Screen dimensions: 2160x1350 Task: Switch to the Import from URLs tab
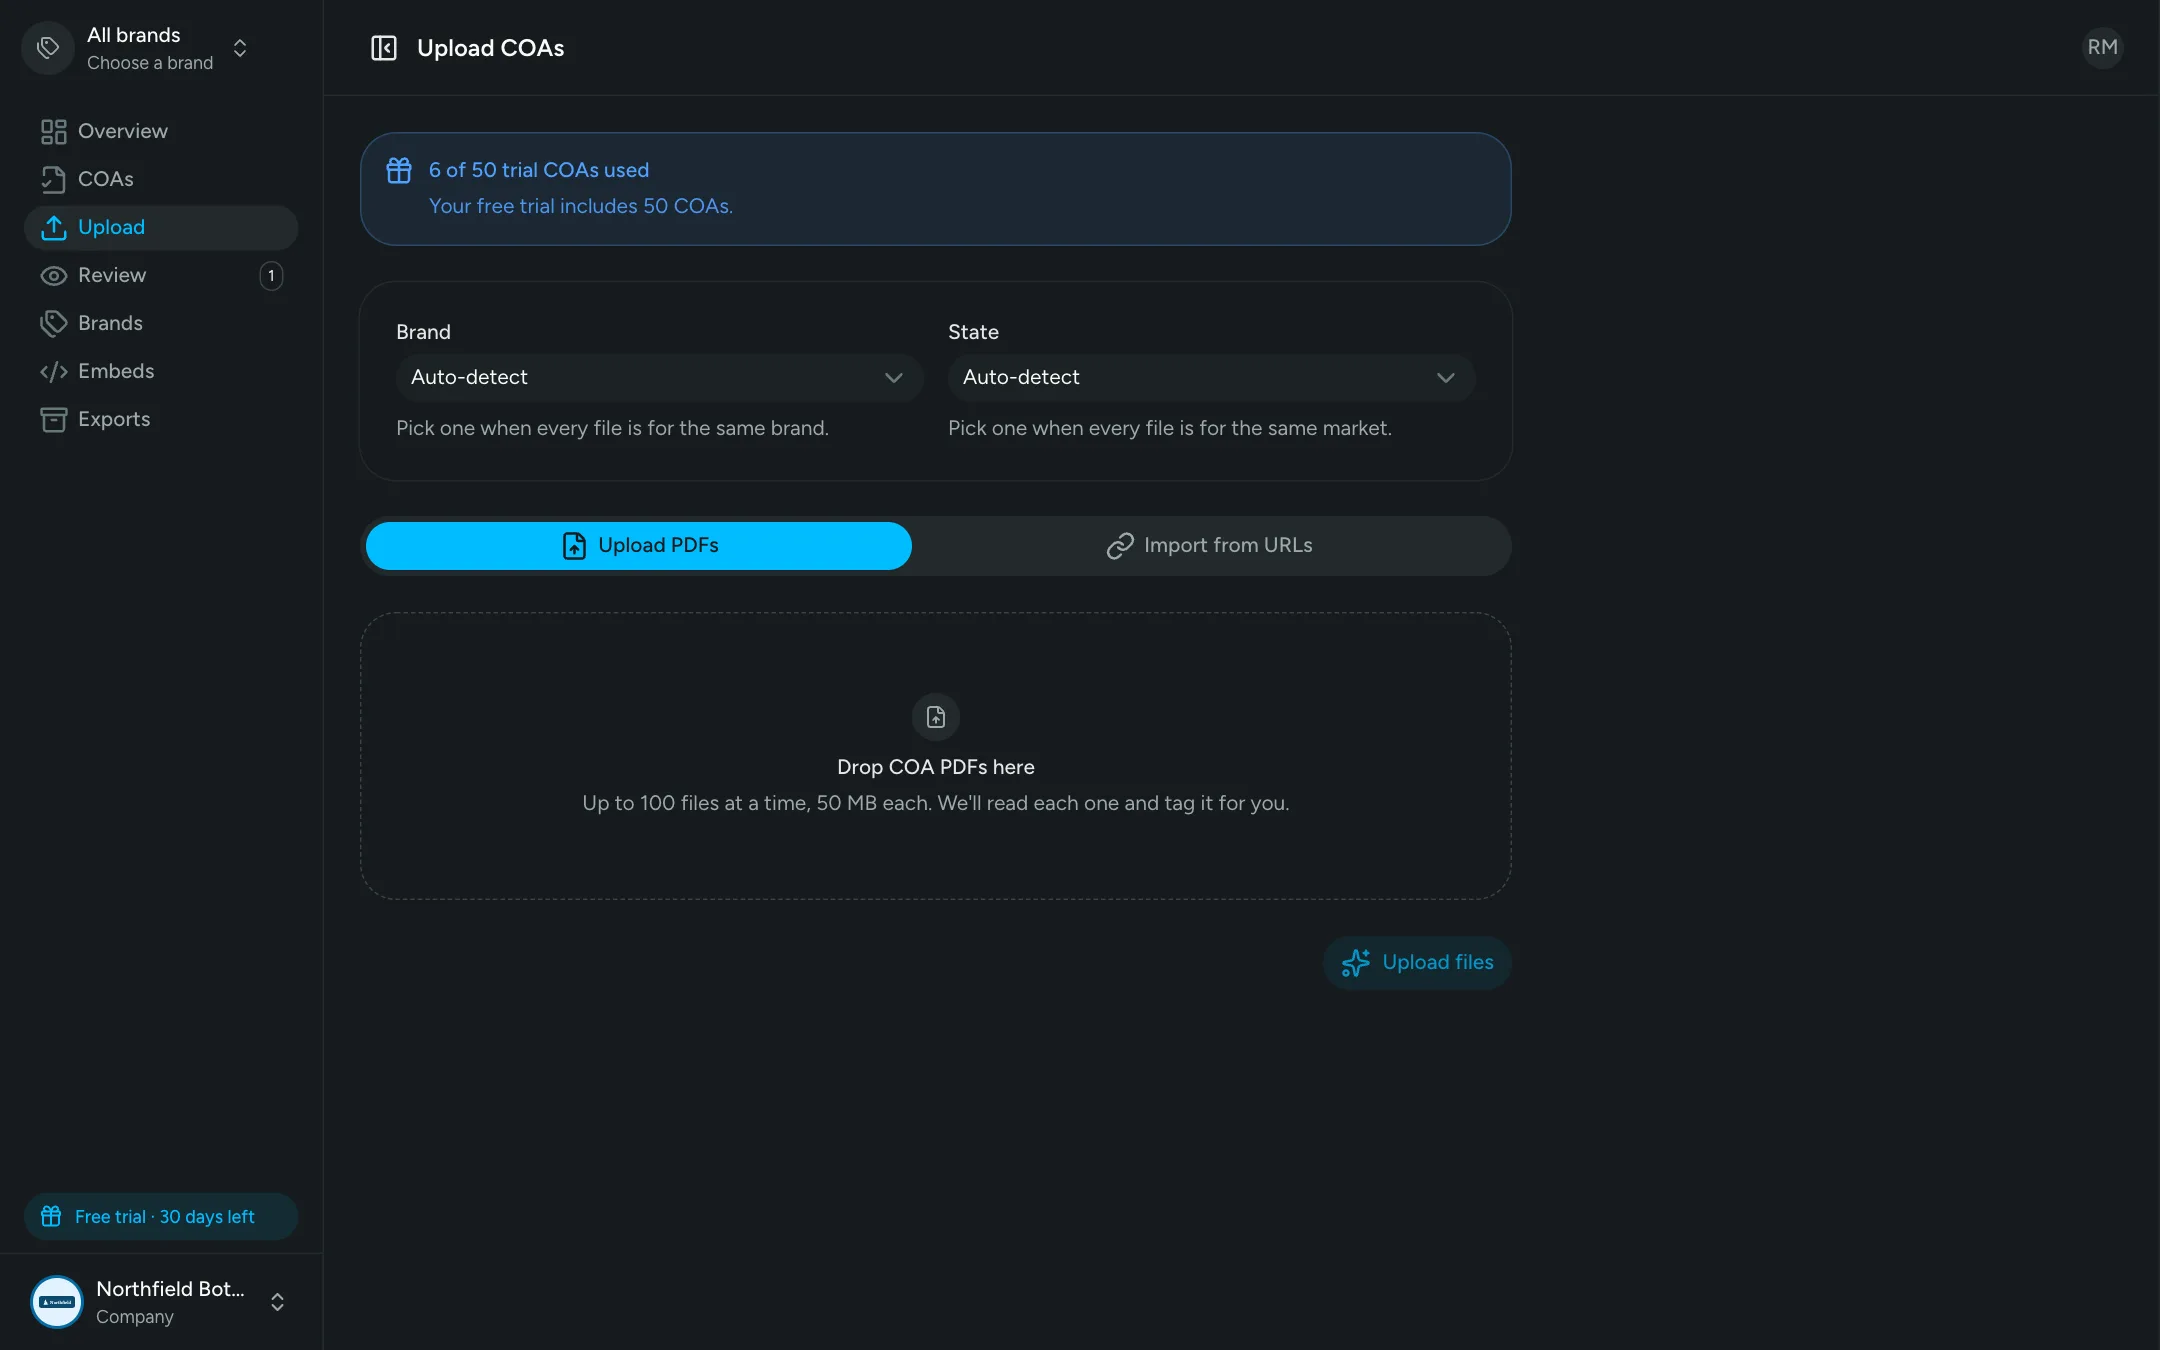pos(1209,545)
